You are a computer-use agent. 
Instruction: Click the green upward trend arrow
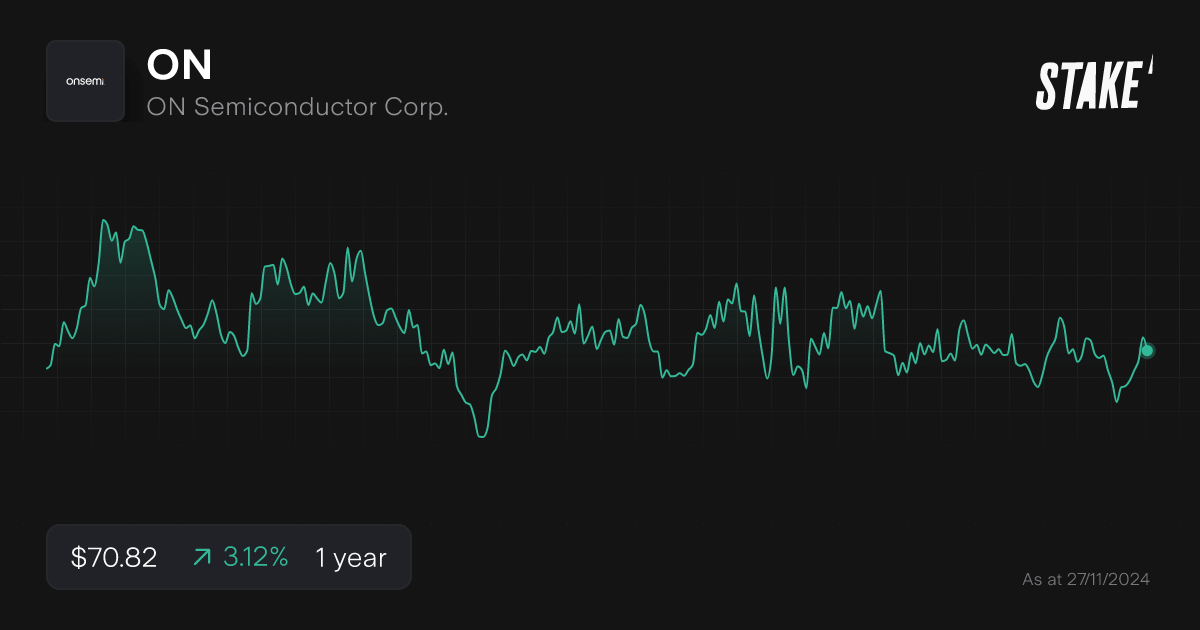201,557
